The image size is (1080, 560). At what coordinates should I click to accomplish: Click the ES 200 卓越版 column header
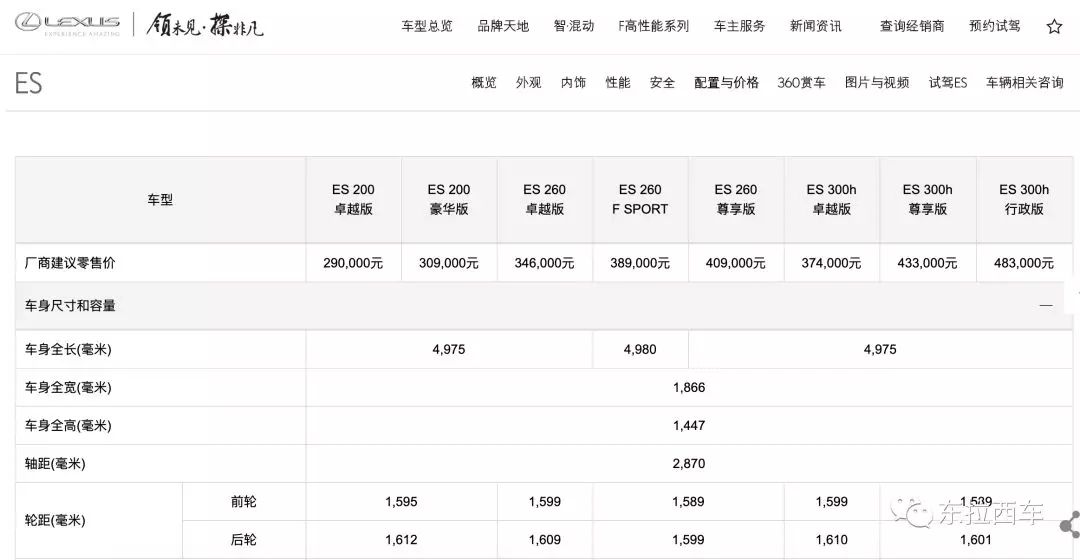pyautogui.click(x=353, y=199)
